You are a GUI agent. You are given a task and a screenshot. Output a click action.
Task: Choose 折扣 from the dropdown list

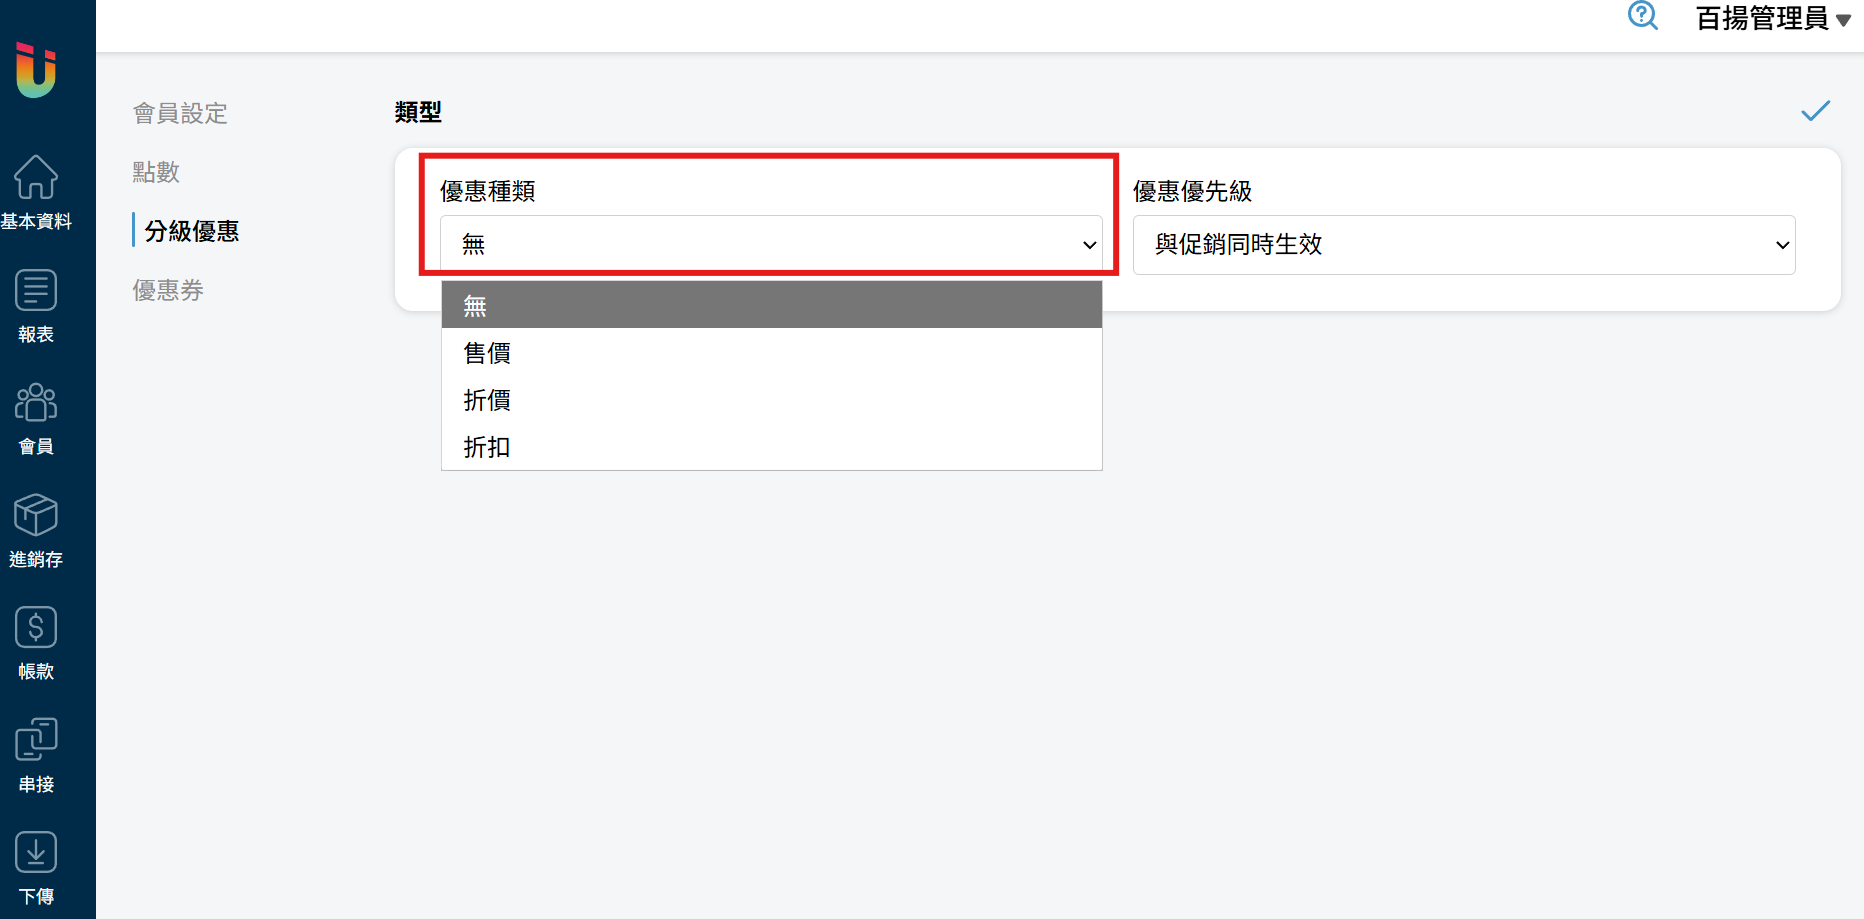770,447
